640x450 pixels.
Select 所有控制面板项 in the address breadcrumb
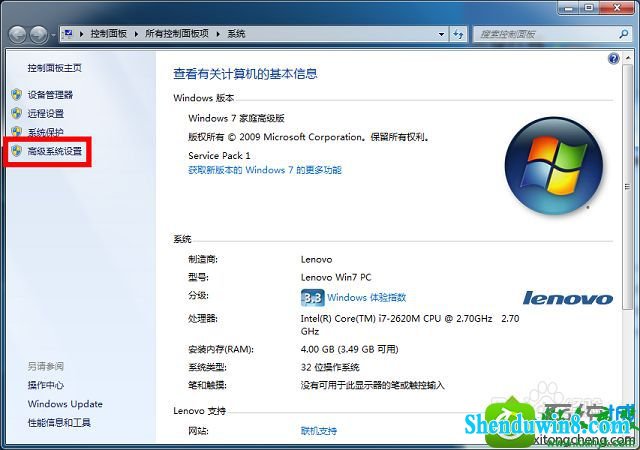click(177, 34)
